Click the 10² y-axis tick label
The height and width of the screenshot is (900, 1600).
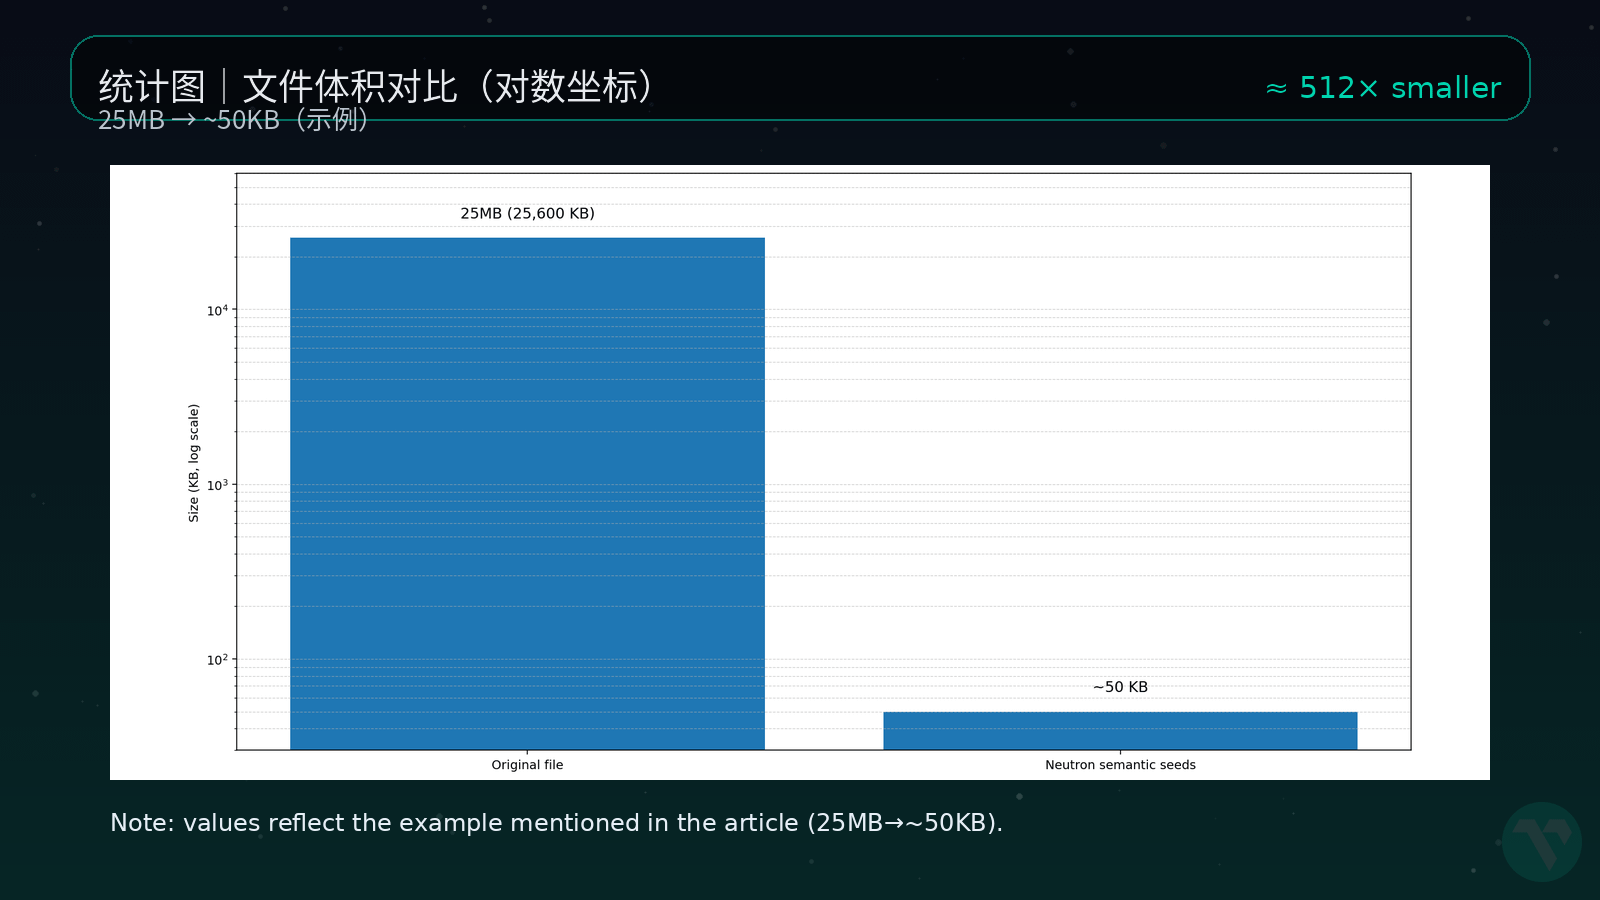pos(217,660)
